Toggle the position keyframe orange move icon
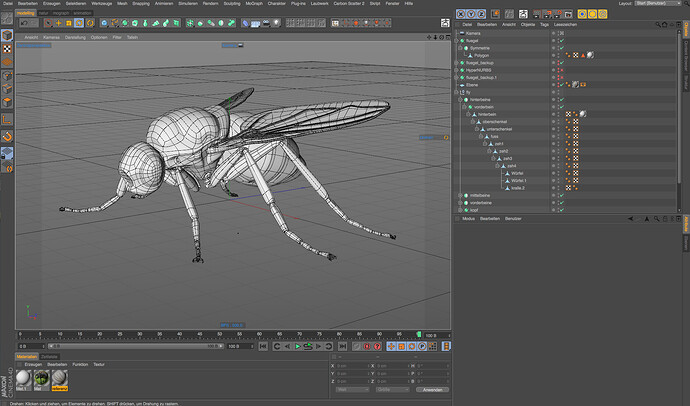This screenshot has width=690, height=406. click(x=391, y=347)
